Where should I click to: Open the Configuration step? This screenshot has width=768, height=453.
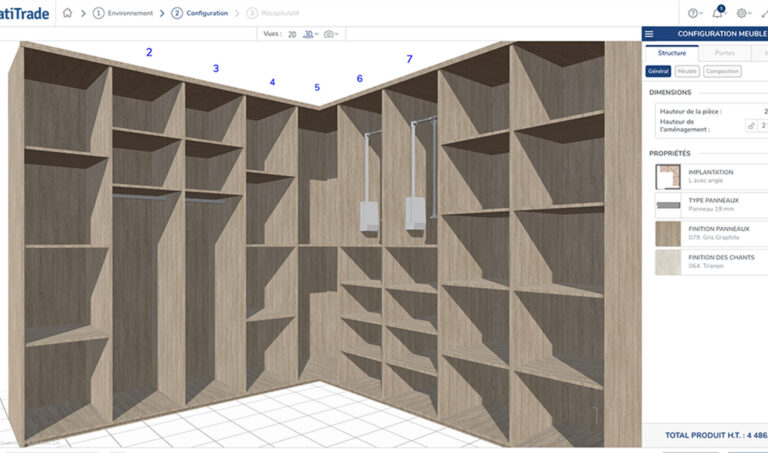(199, 13)
